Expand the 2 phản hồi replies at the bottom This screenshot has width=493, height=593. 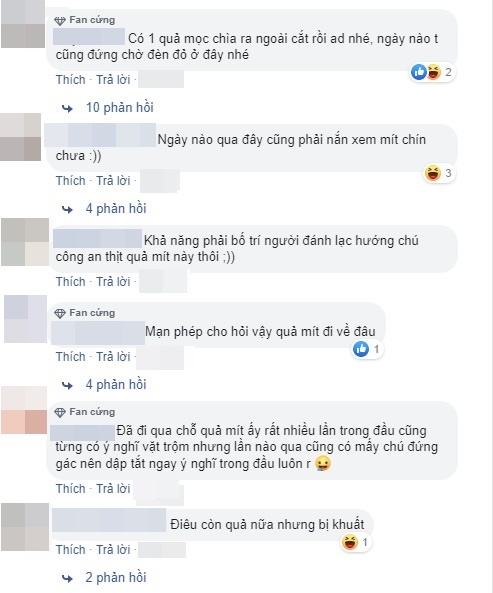(x=116, y=577)
